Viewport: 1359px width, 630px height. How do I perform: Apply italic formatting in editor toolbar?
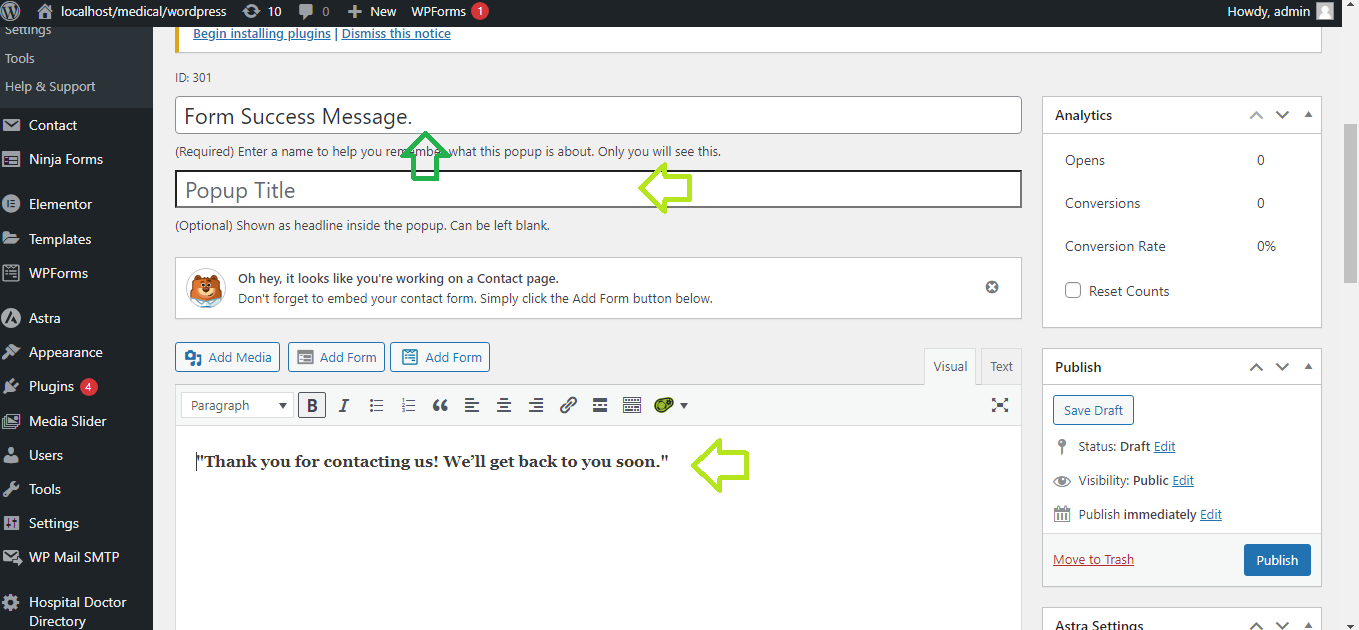click(x=344, y=405)
